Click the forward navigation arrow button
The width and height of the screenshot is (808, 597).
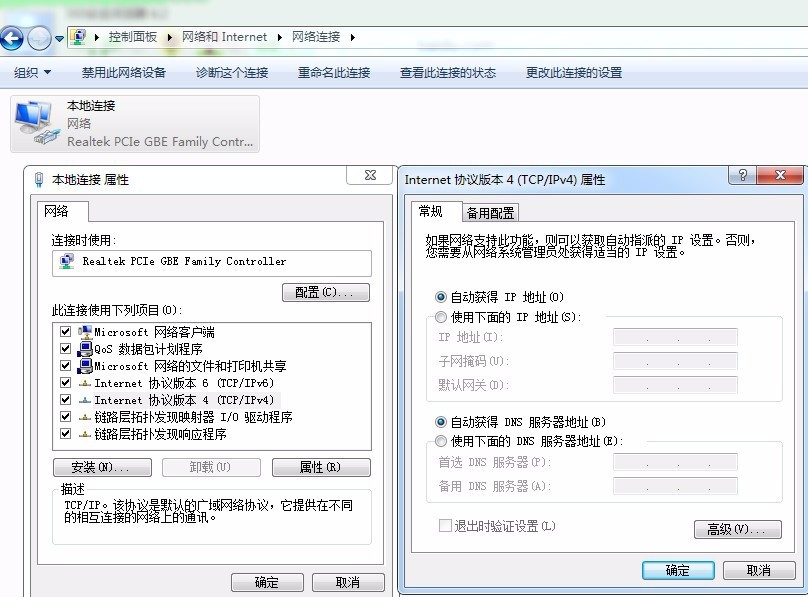point(39,38)
